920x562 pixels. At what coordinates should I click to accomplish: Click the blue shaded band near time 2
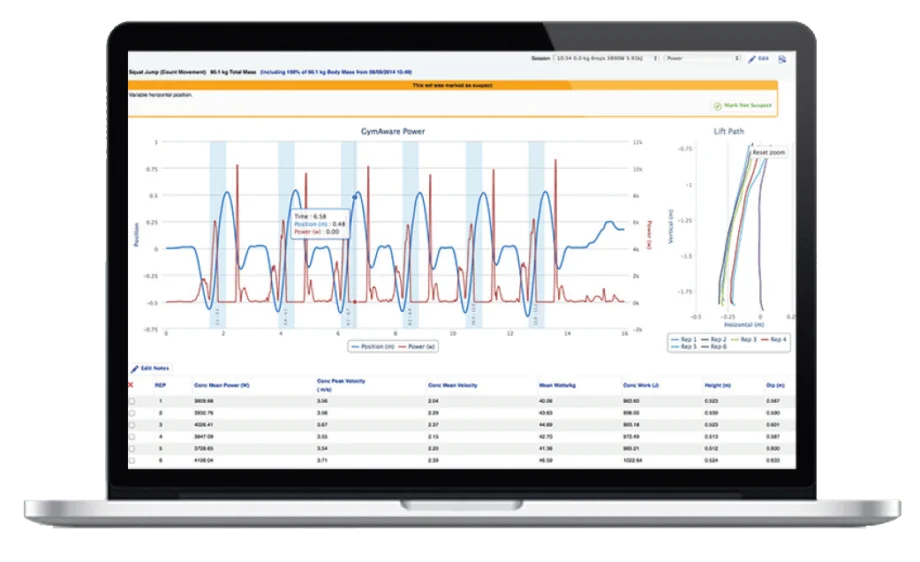coord(218,235)
